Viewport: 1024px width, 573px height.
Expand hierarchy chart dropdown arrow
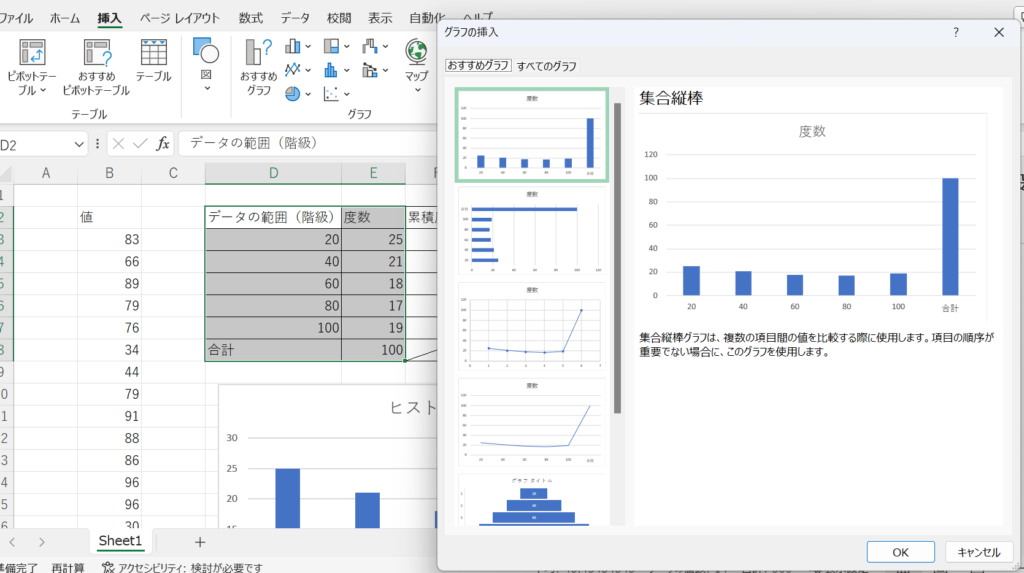click(347, 47)
